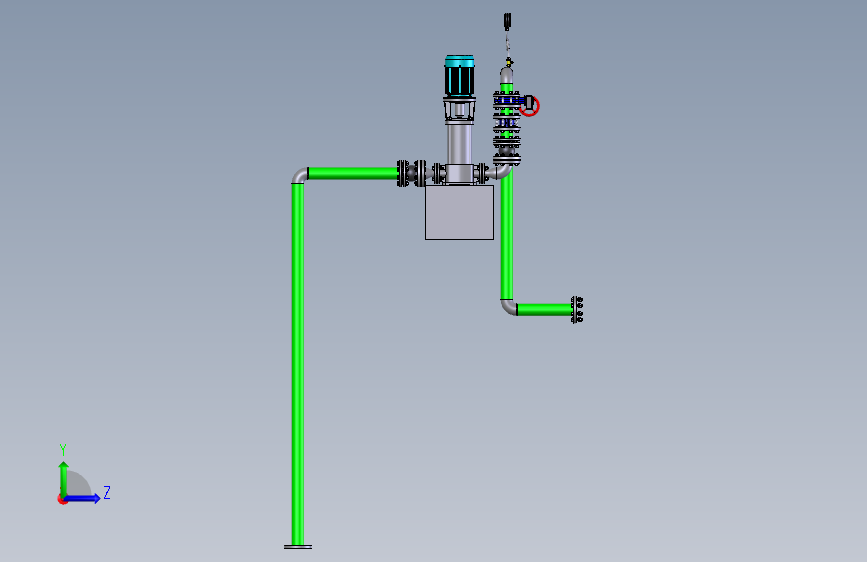The height and width of the screenshot is (562, 867).
Task: Click the red valve handwheel
Action: [x=530, y=106]
